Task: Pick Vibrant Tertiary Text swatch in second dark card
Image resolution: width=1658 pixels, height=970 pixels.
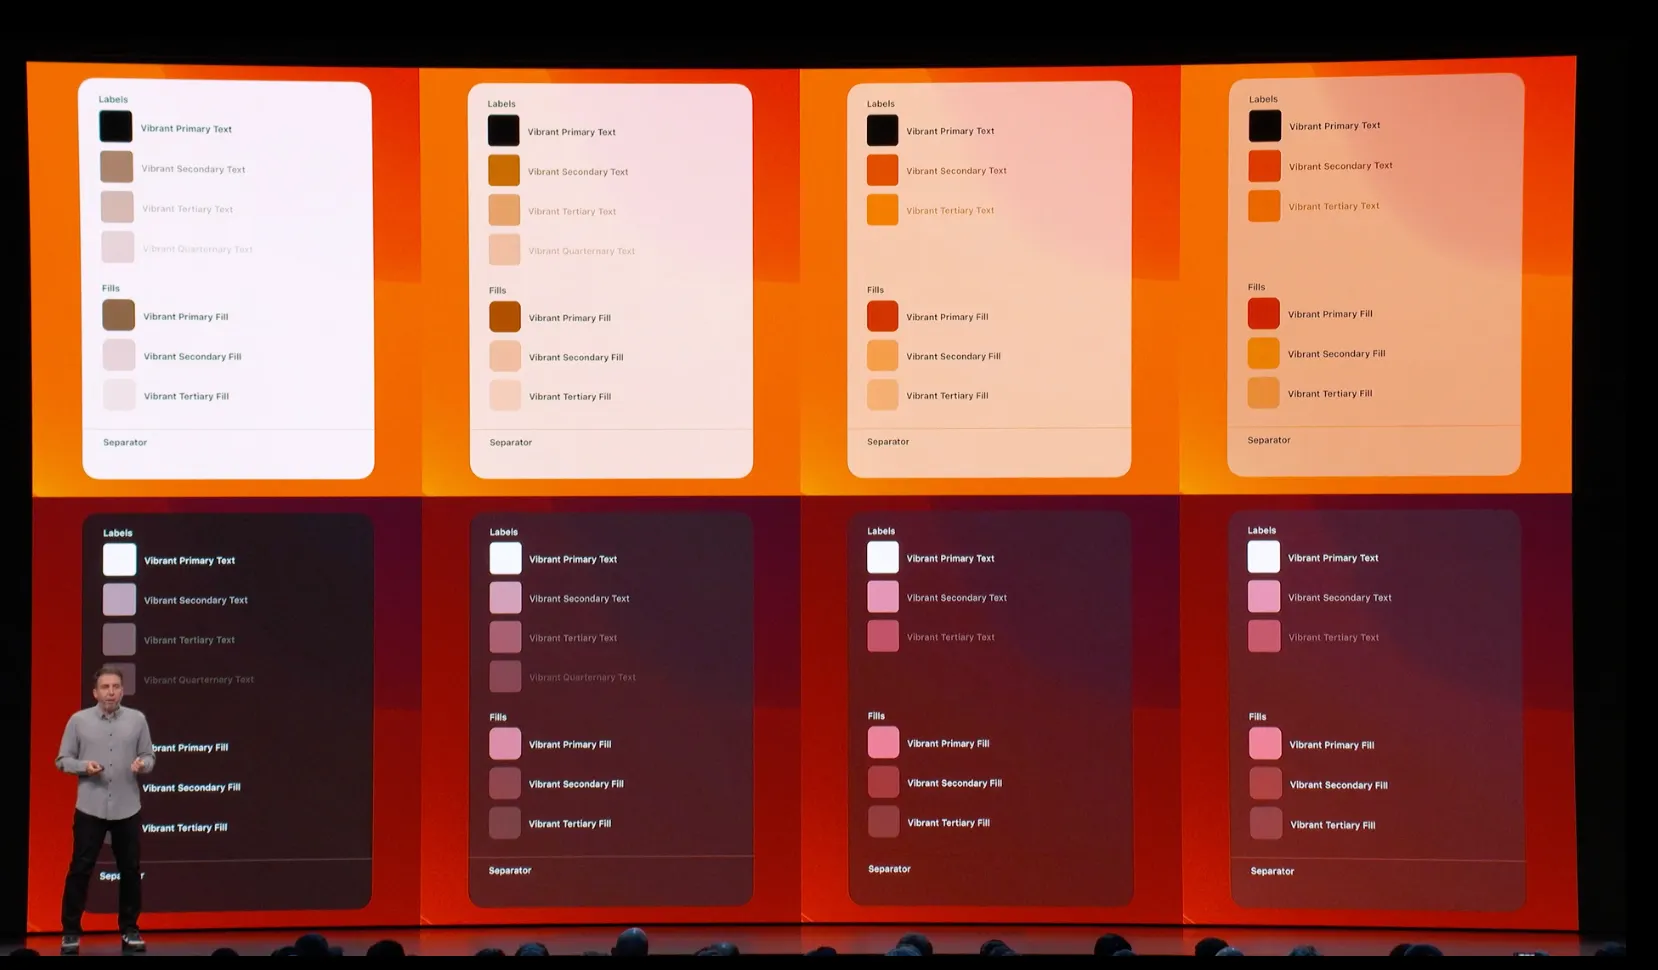Action: coord(506,637)
